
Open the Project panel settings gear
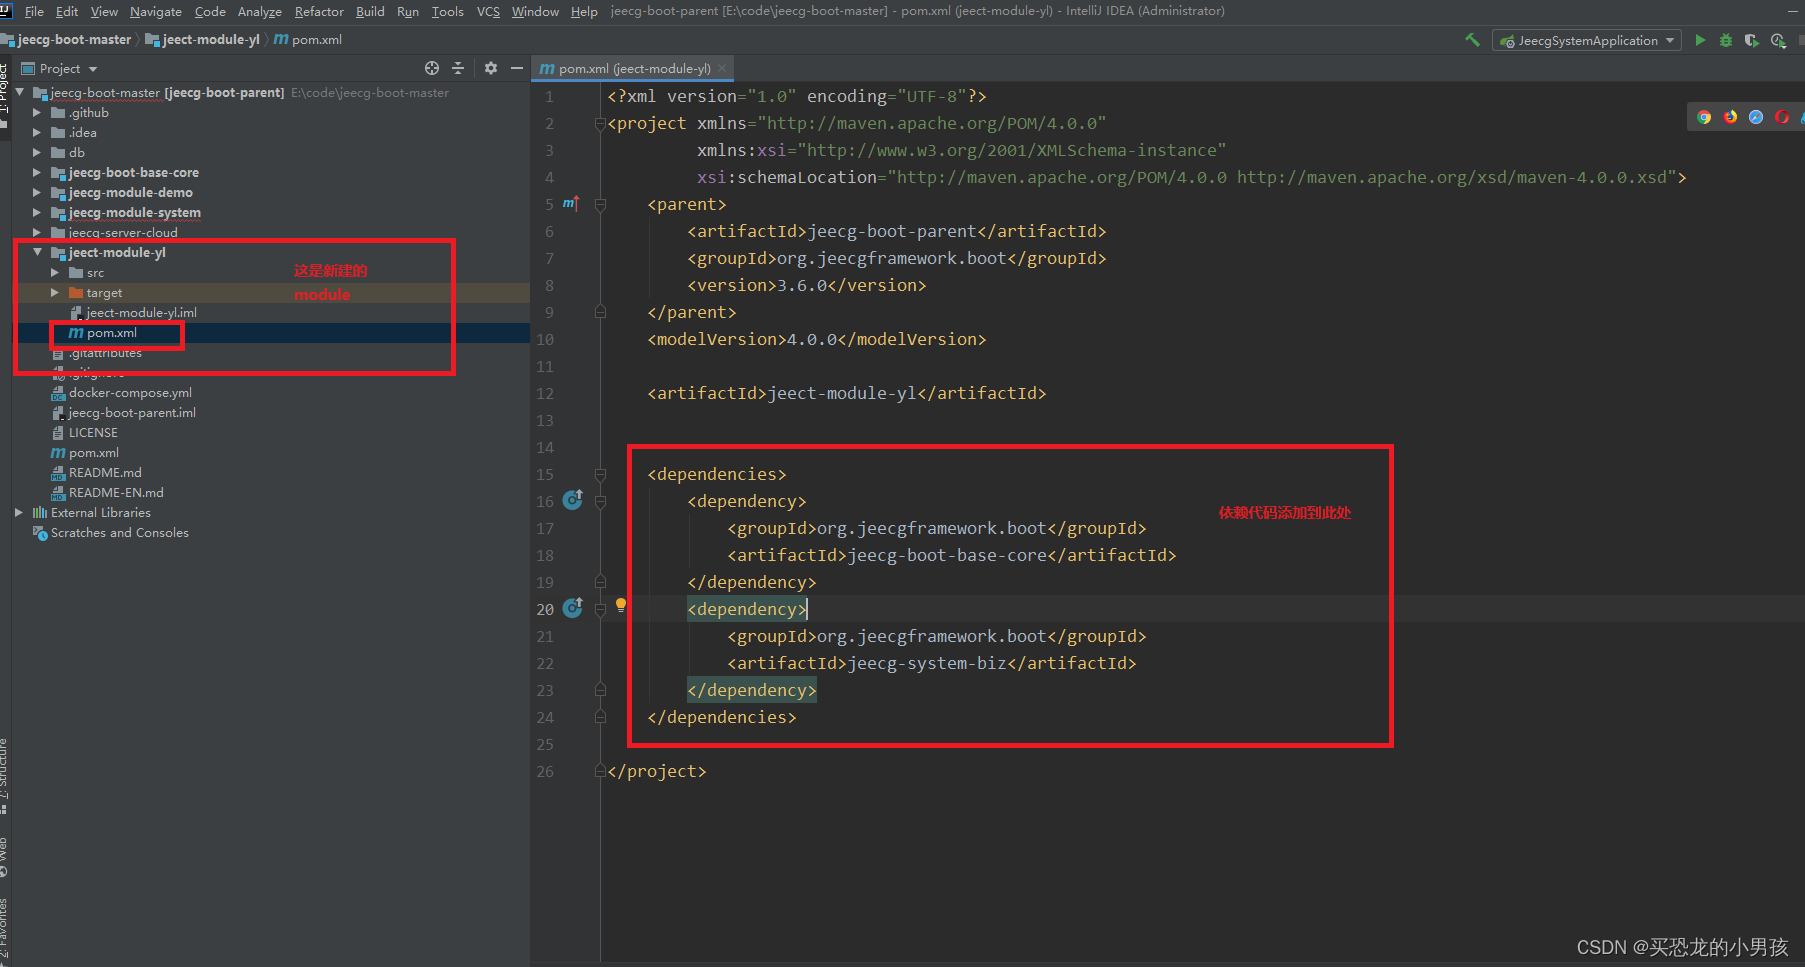[490, 68]
